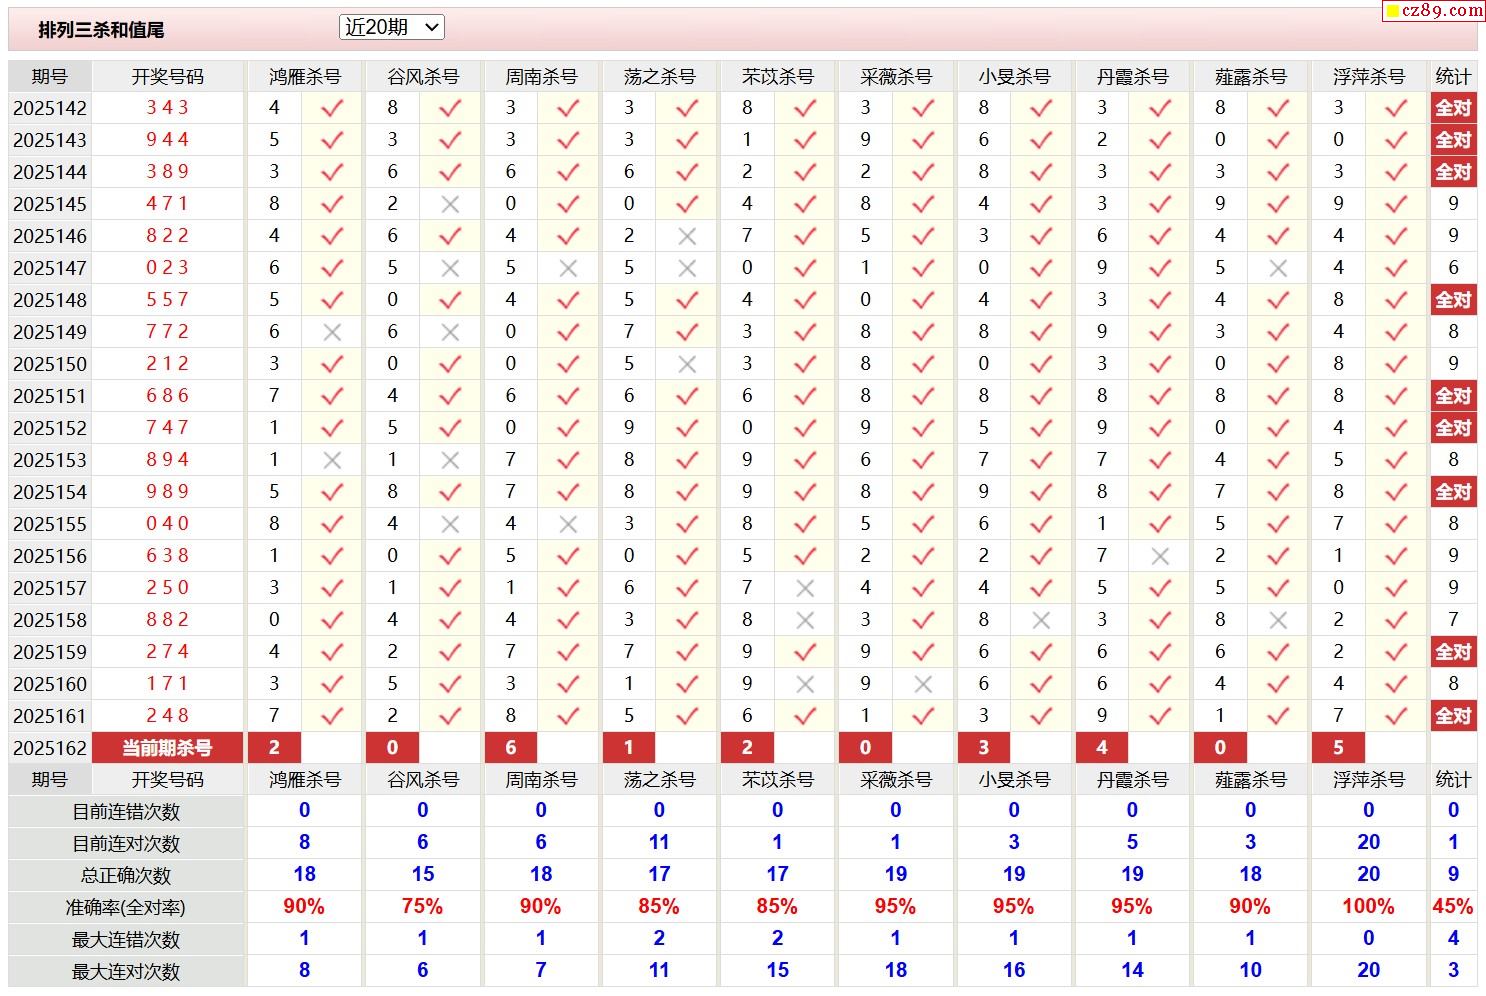Click the 周南 red checkmark in row 2025159
Screen dimensions: 1486x996
[x=568, y=652]
